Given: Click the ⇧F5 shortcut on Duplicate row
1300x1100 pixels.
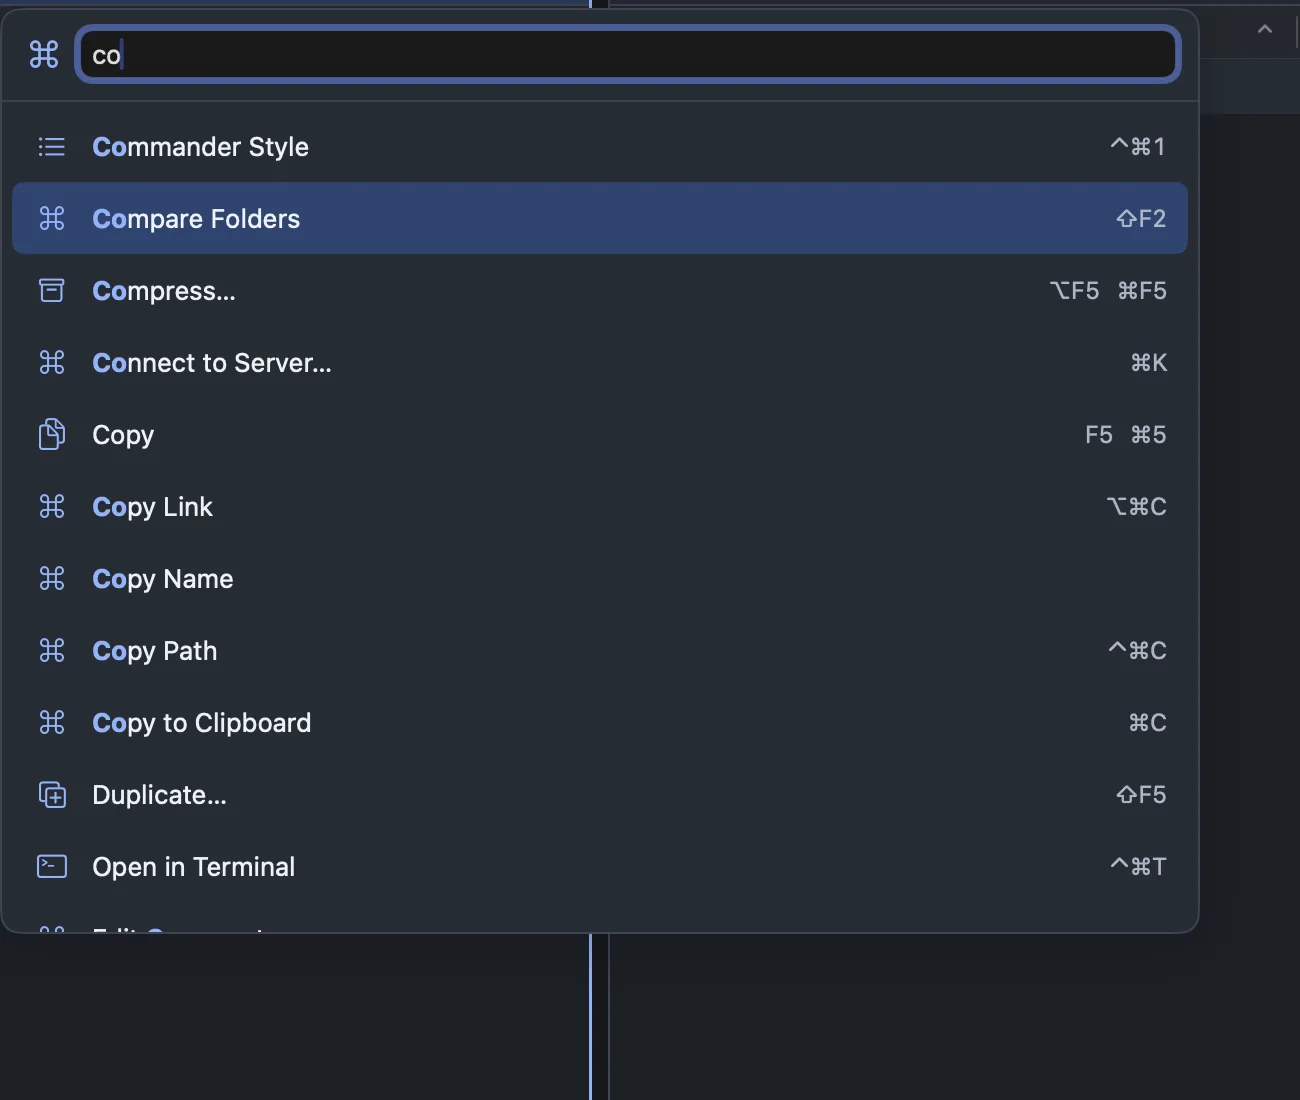Looking at the screenshot, I should (1141, 794).
